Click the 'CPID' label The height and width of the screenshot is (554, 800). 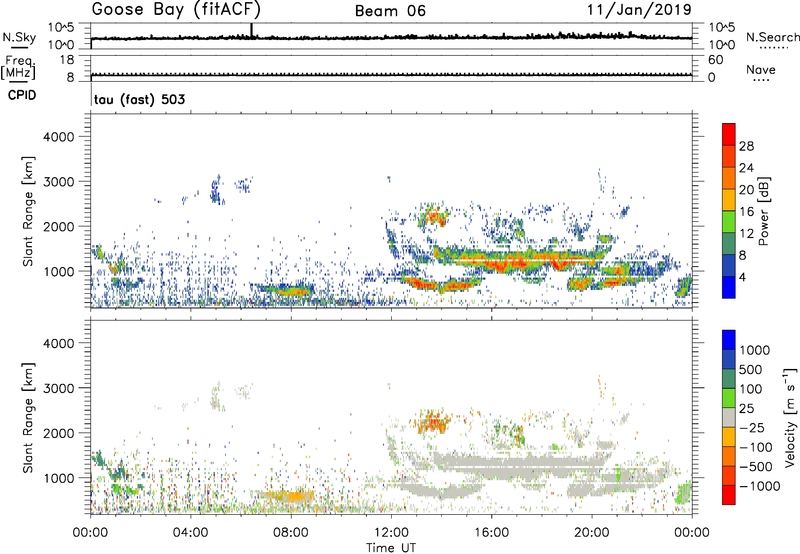pos(22,95)
